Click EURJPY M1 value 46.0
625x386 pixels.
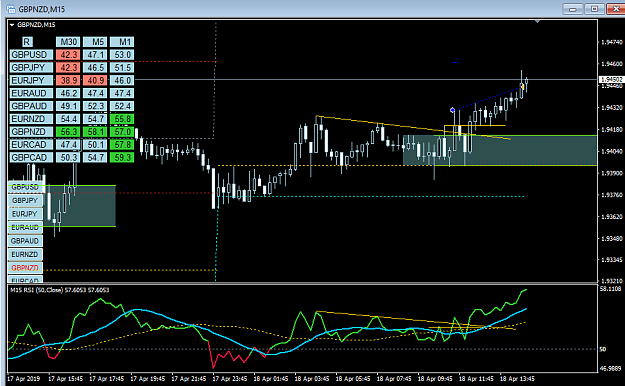coord(122,80)
